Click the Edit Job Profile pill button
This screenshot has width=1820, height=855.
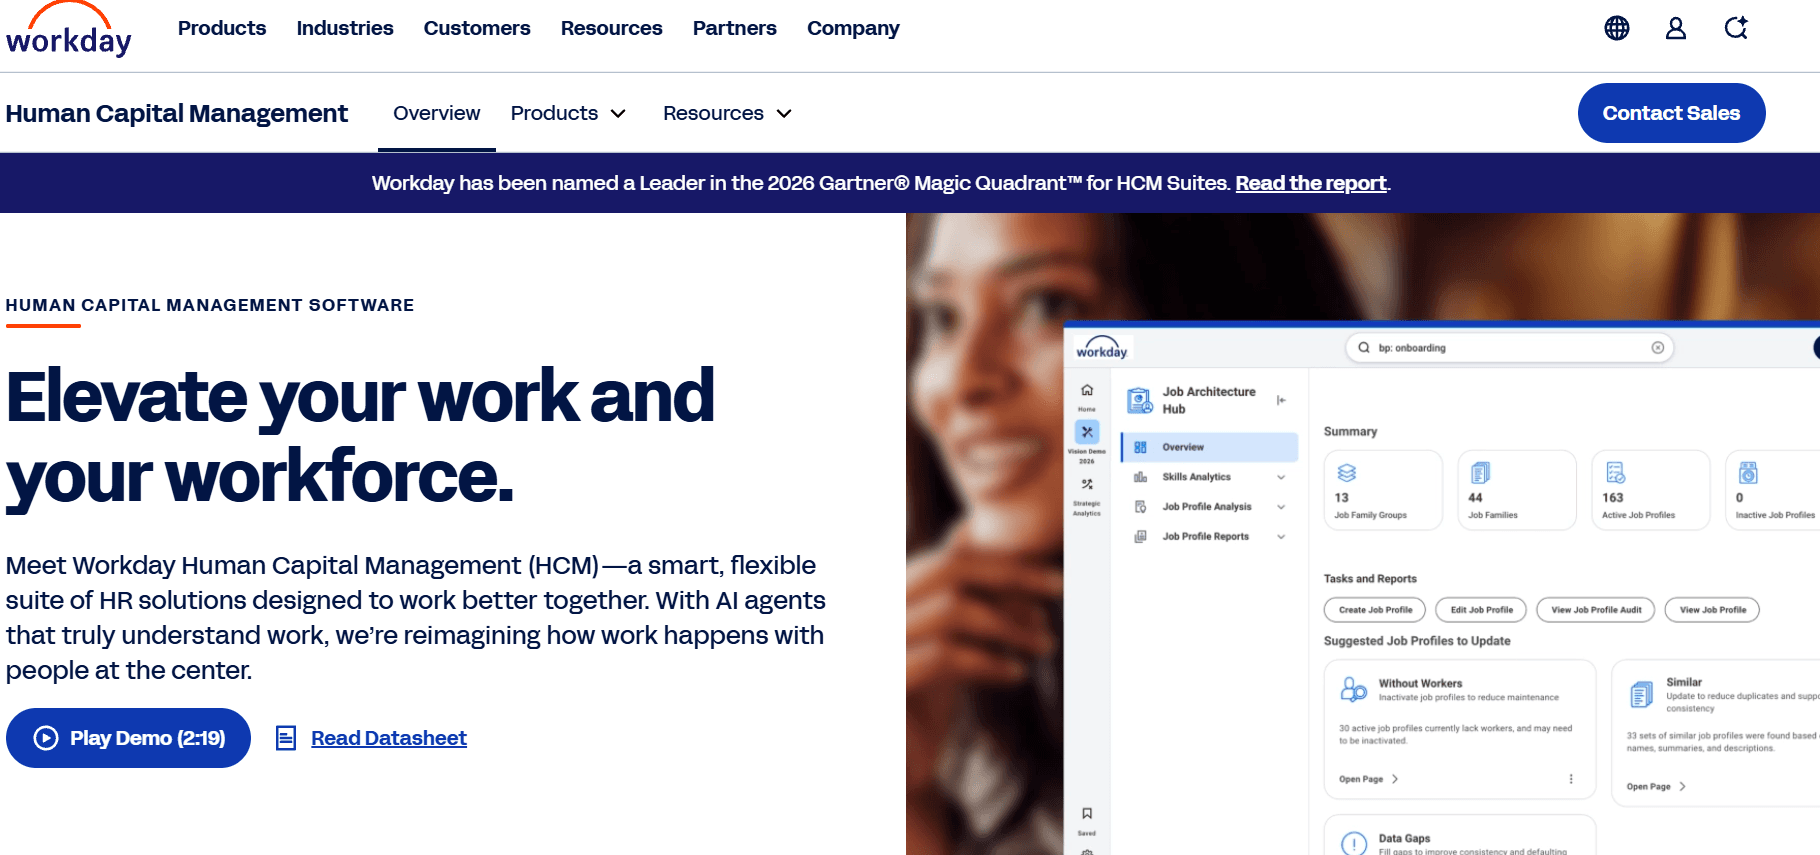pos(1481,610)
